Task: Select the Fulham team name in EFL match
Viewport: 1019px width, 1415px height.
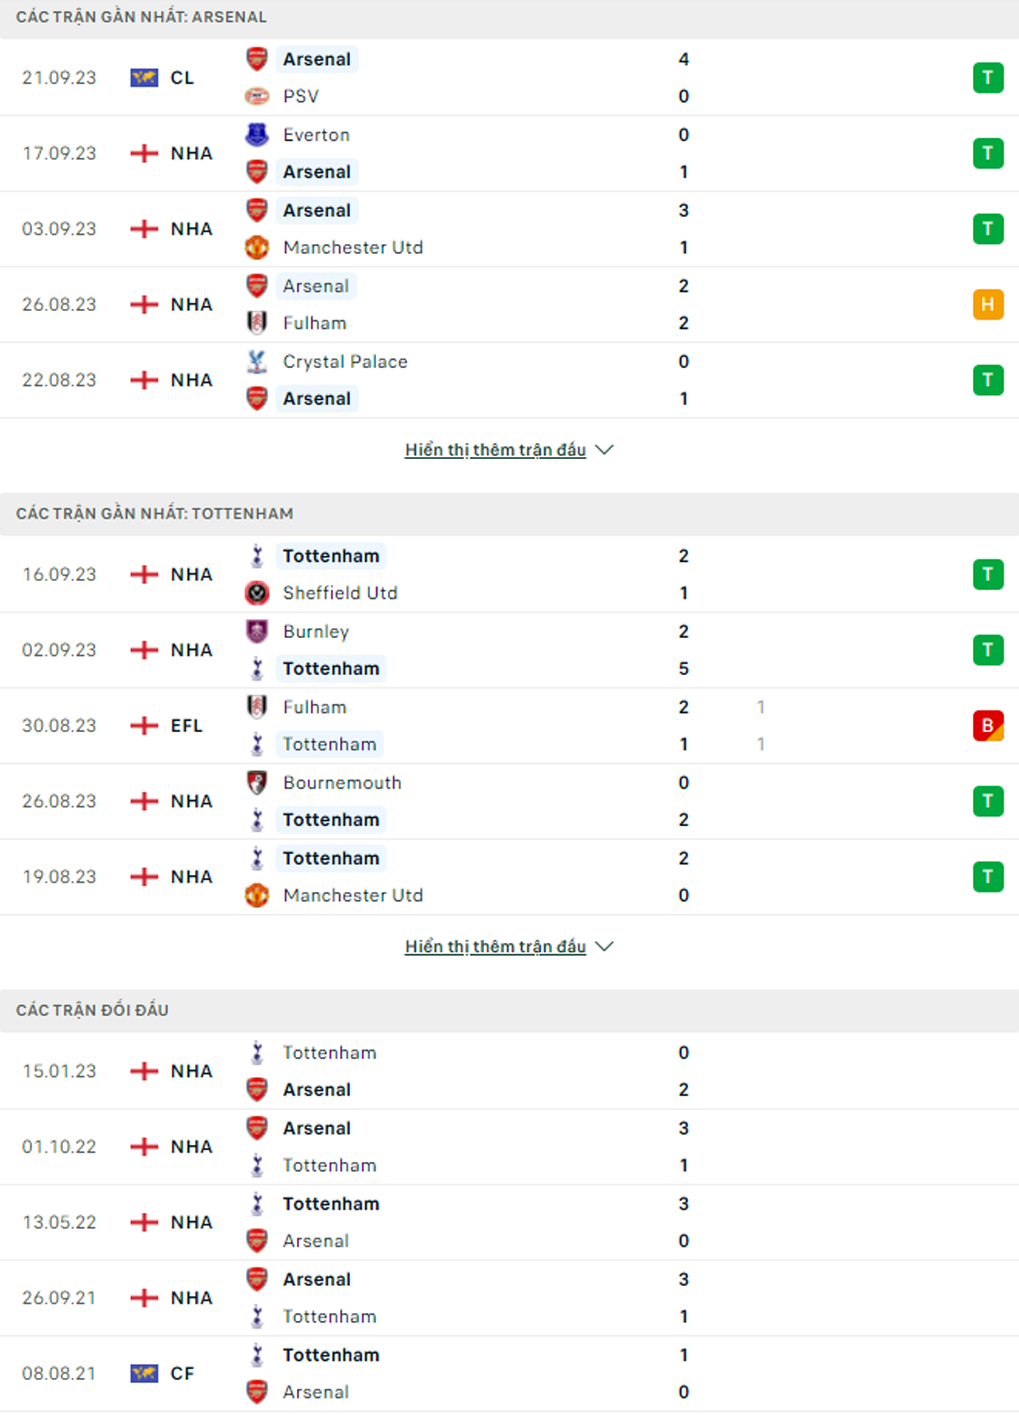Action: (314, 707)
